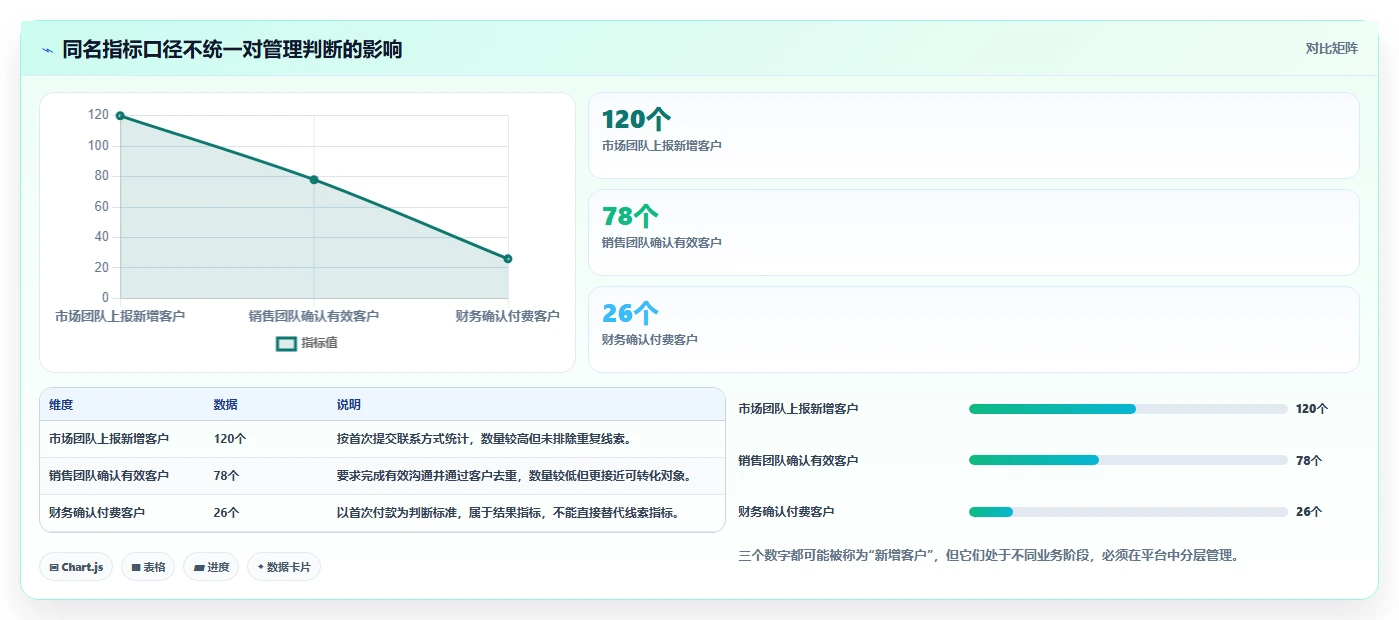Select the 数据卡片 tag
Viewport: 1399px width, 620px height.
[284, 567]
